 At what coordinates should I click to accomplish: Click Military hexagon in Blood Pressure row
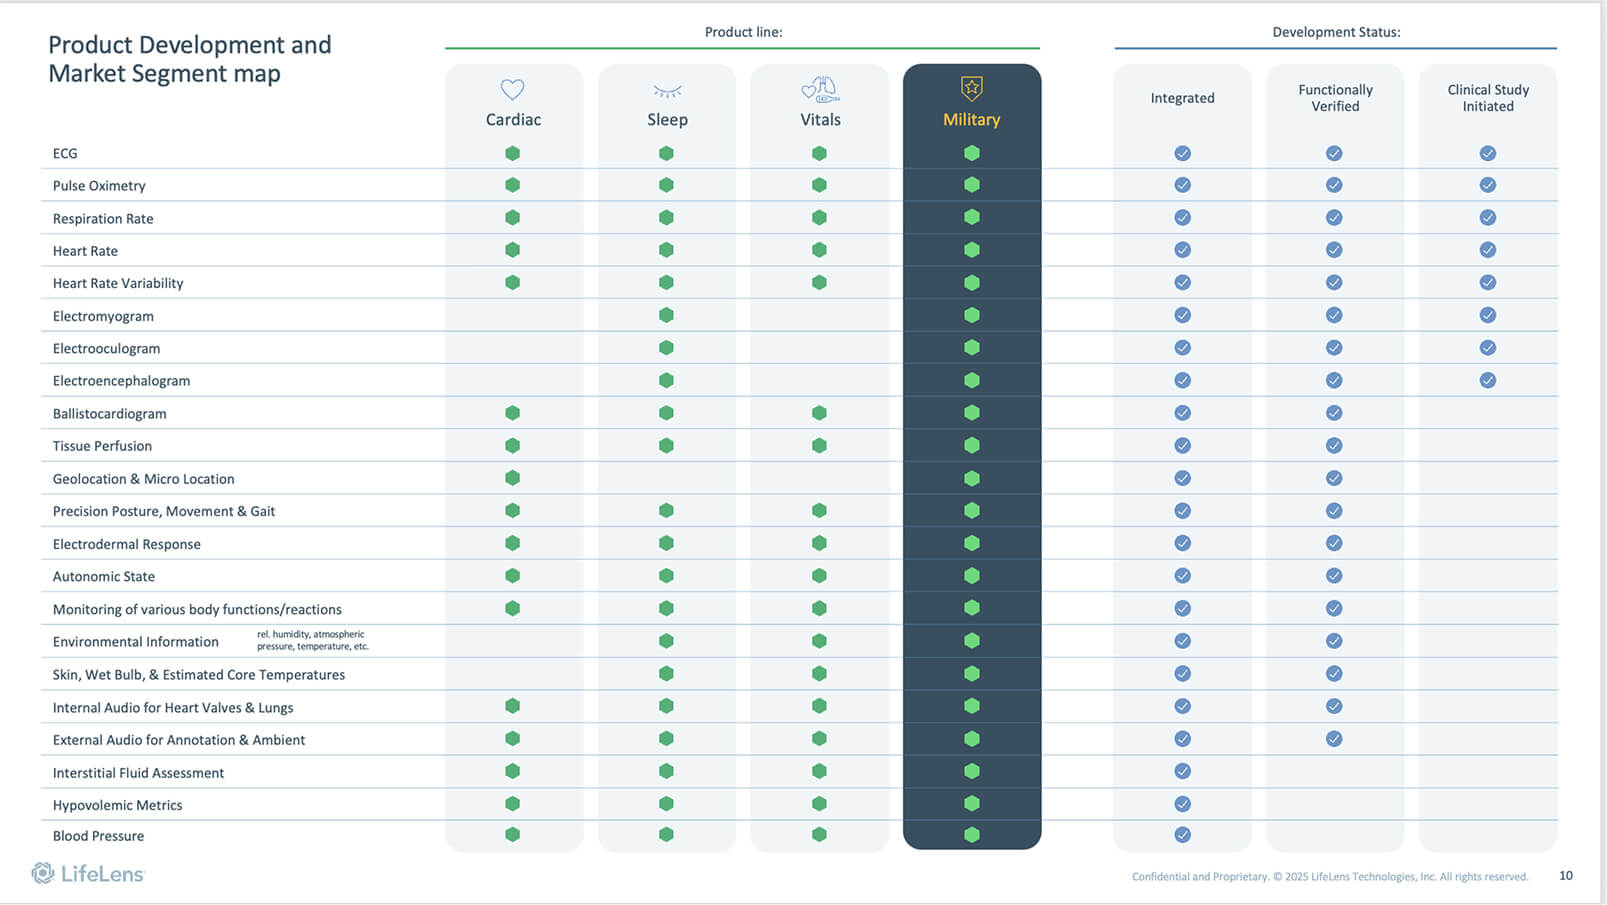(971, 835)
